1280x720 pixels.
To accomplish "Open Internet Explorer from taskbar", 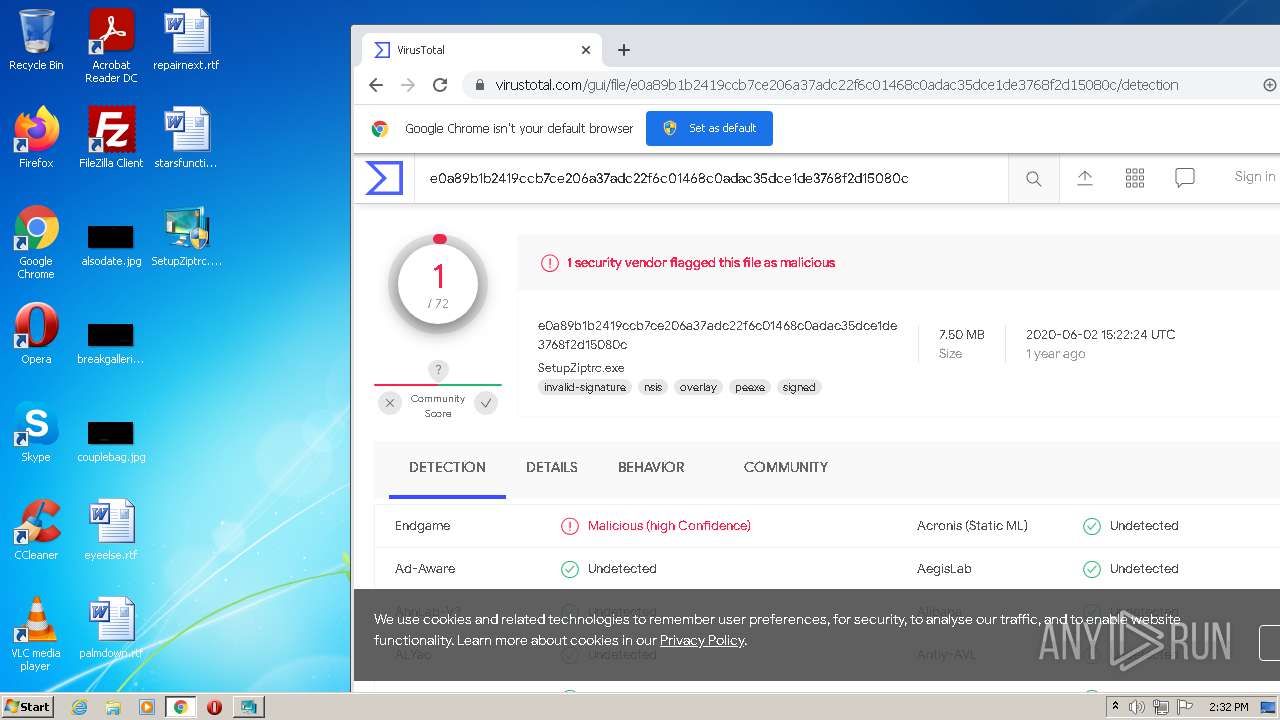I will (79, 707).
